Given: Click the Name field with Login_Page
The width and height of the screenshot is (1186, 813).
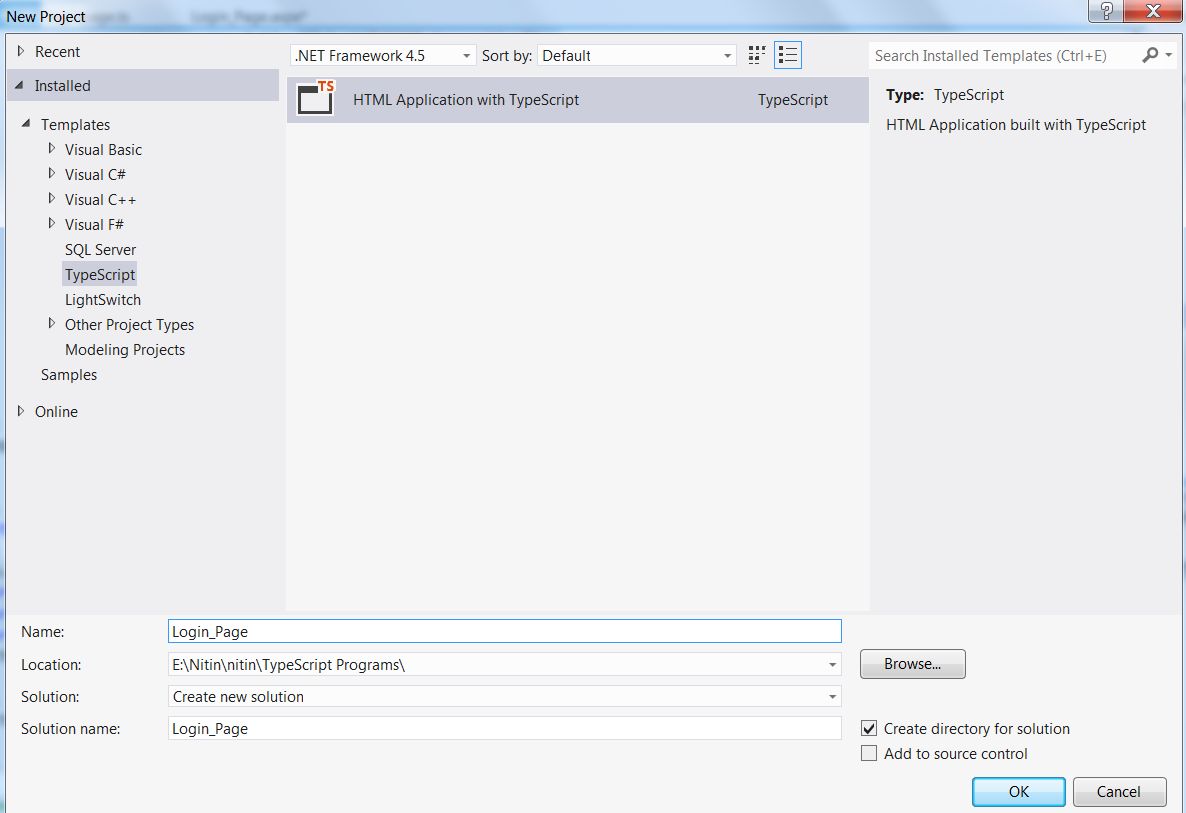Looking at the screenshot, I should click(505, 631).
